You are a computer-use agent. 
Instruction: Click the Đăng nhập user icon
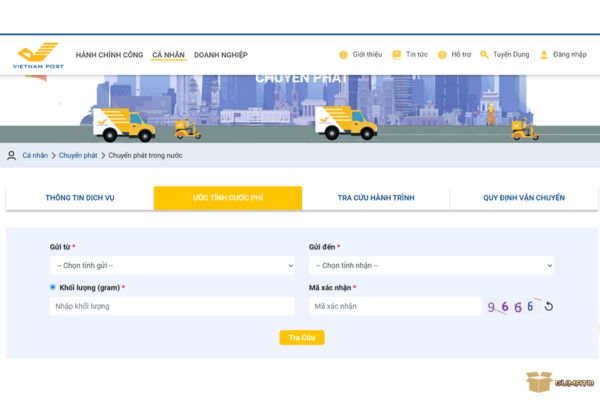click(x=544, y=55)
